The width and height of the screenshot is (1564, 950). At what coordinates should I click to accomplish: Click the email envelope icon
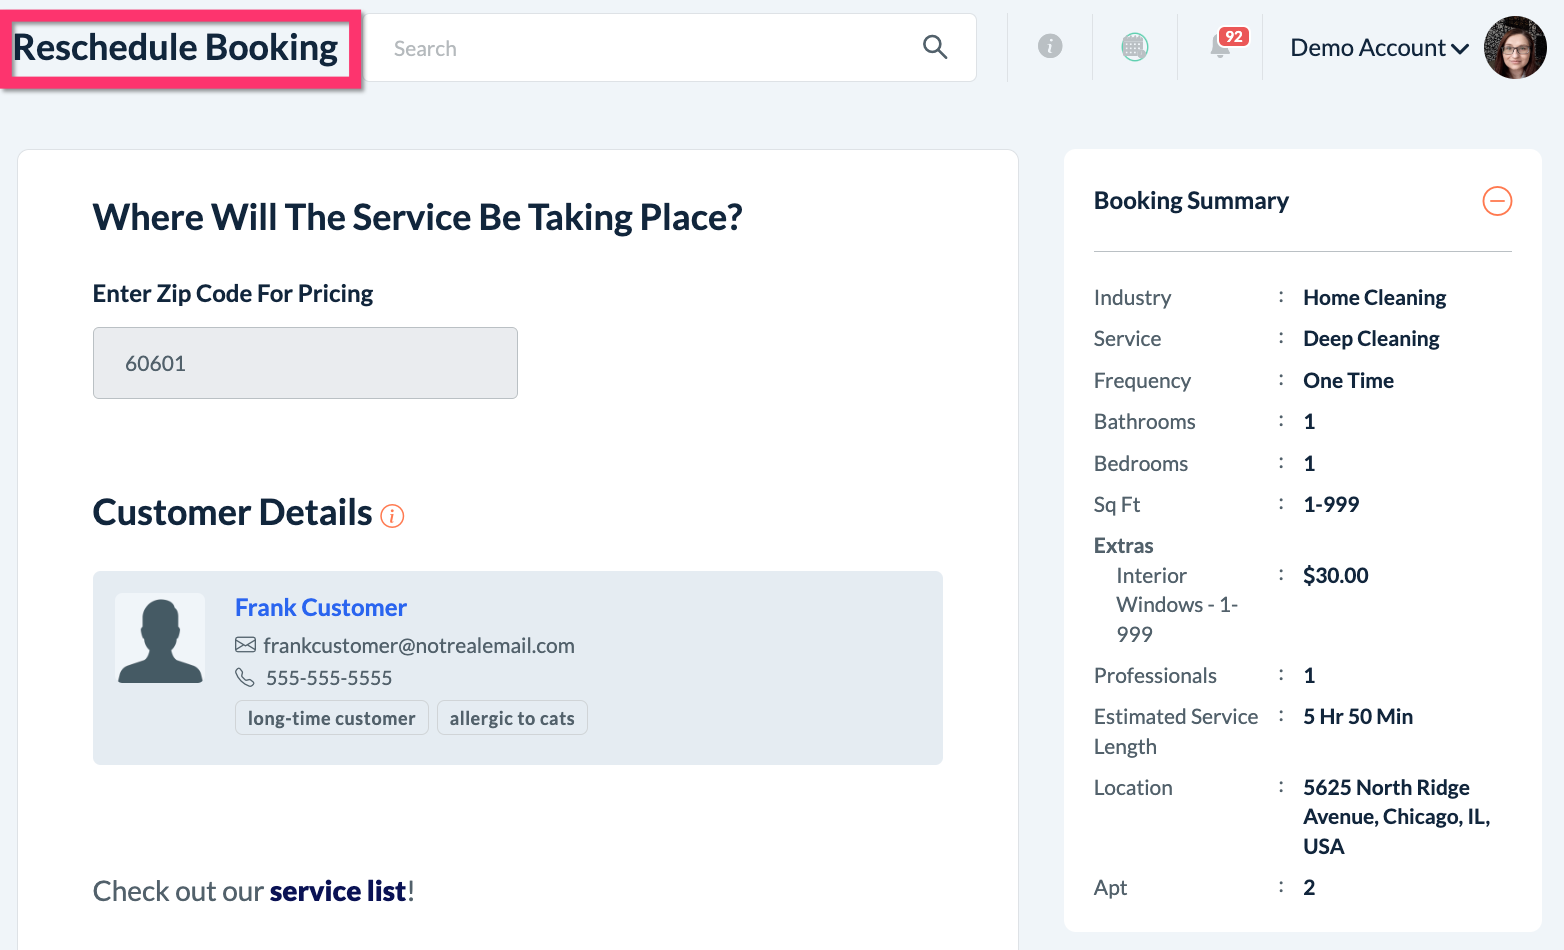[245, 645]
